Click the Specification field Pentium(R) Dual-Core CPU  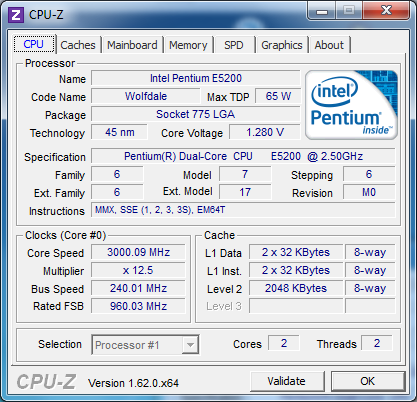coord(243,156)
